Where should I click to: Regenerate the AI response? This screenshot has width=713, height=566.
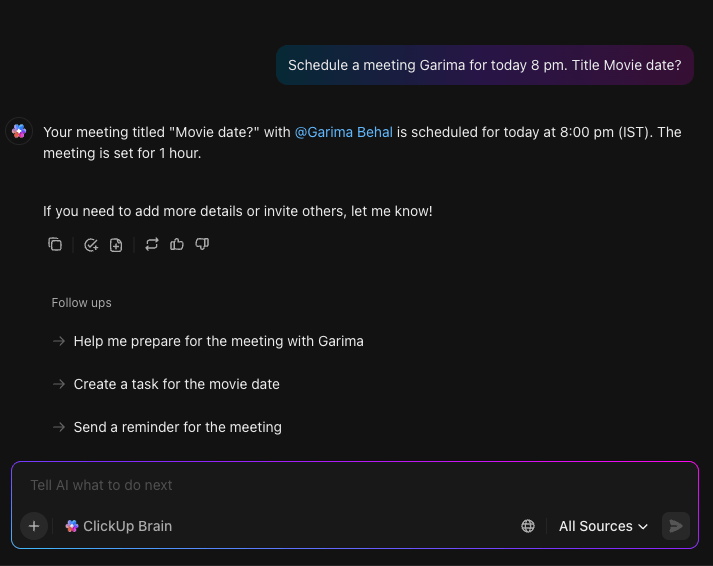[x=151, y=245]
